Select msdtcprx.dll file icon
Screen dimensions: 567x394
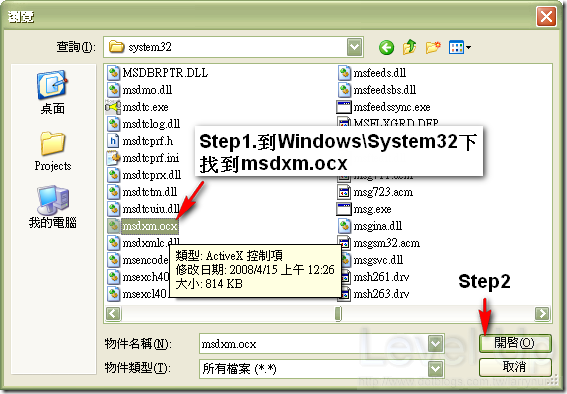[x=114, y=175]
